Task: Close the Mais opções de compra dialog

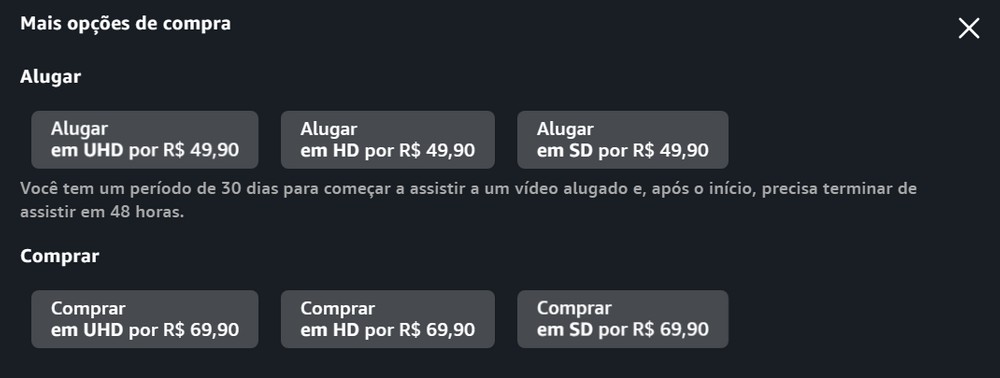Action: click(968, 28)
